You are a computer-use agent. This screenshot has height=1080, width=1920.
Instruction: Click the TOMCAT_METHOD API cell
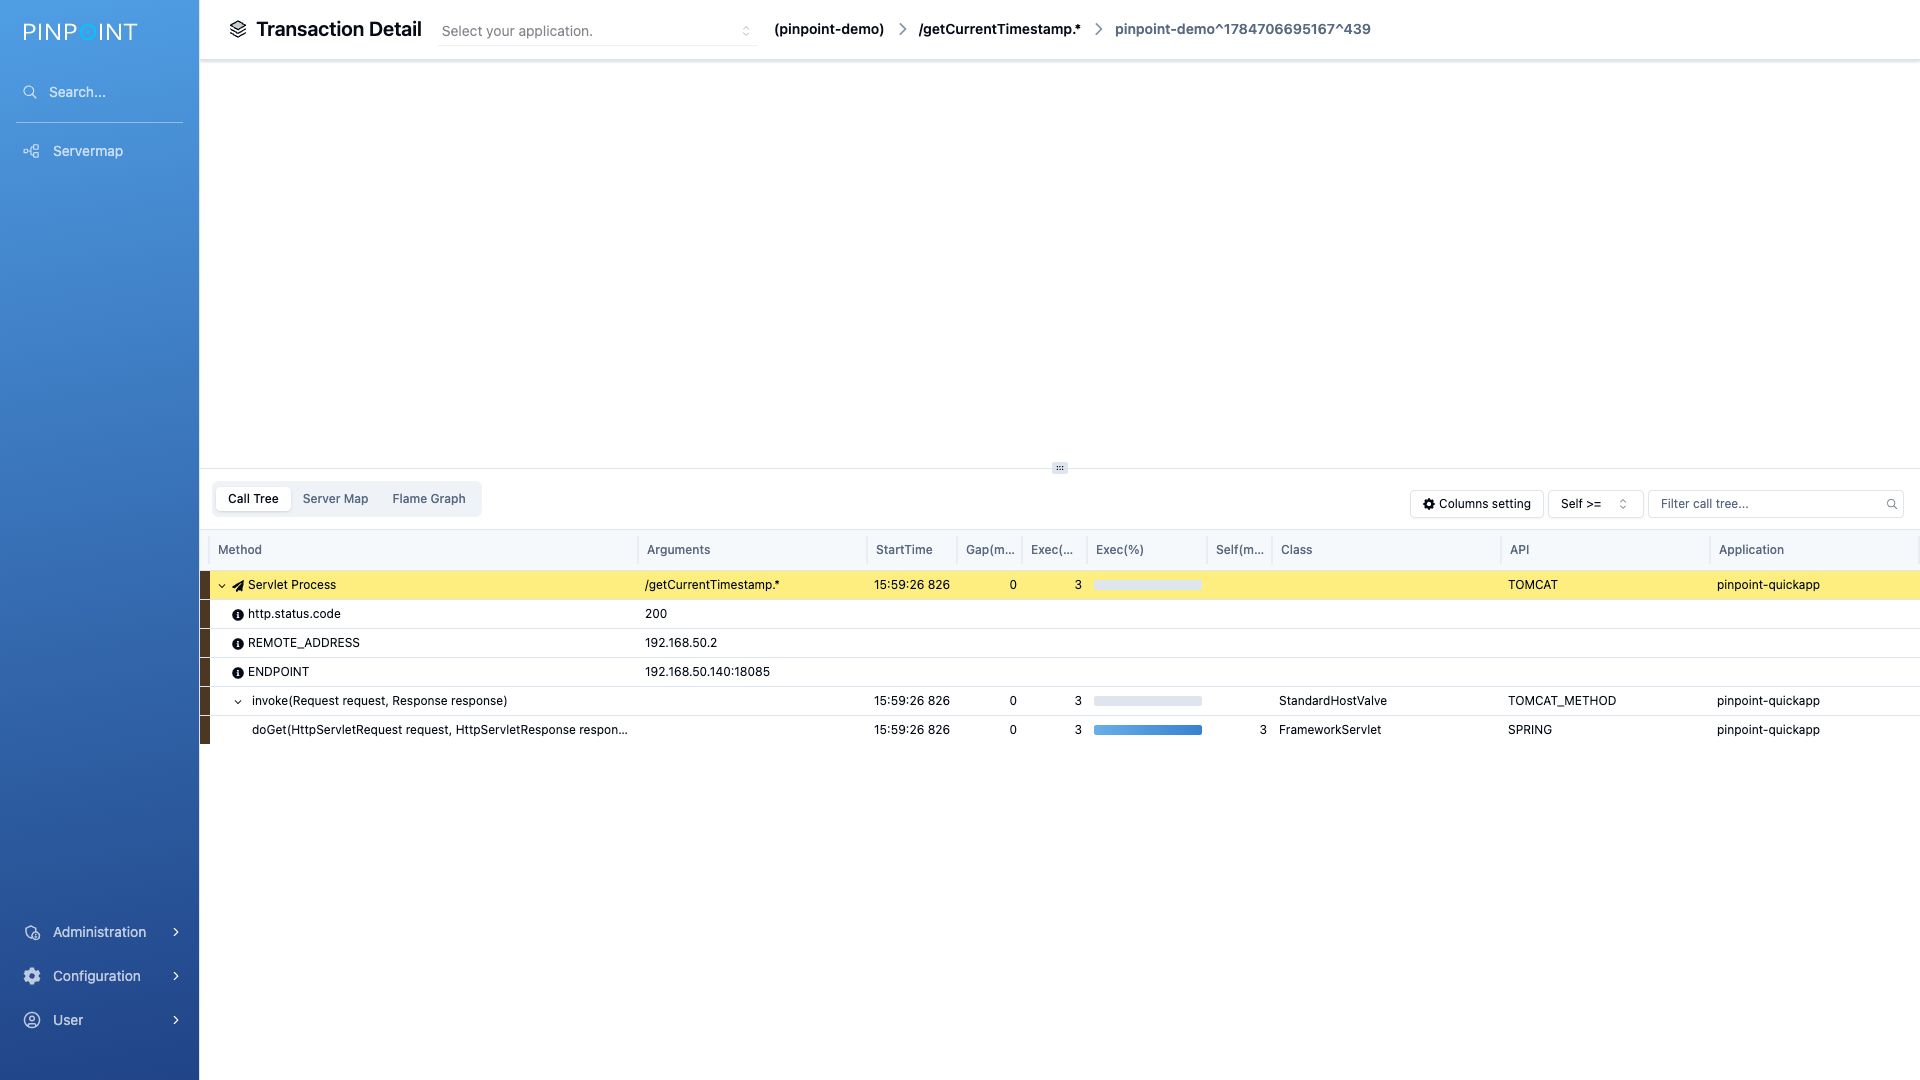tap(1562, 701)
